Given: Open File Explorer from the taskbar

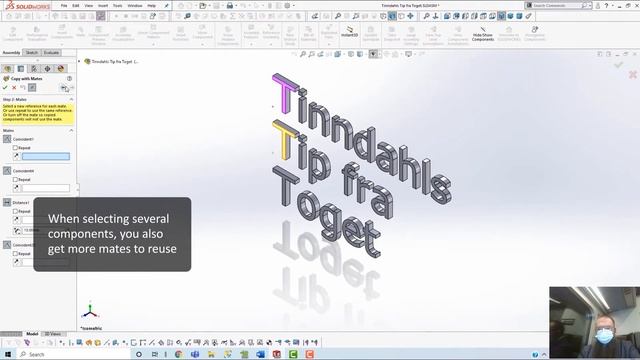Looking at the screenshot, I should (211, 354).
